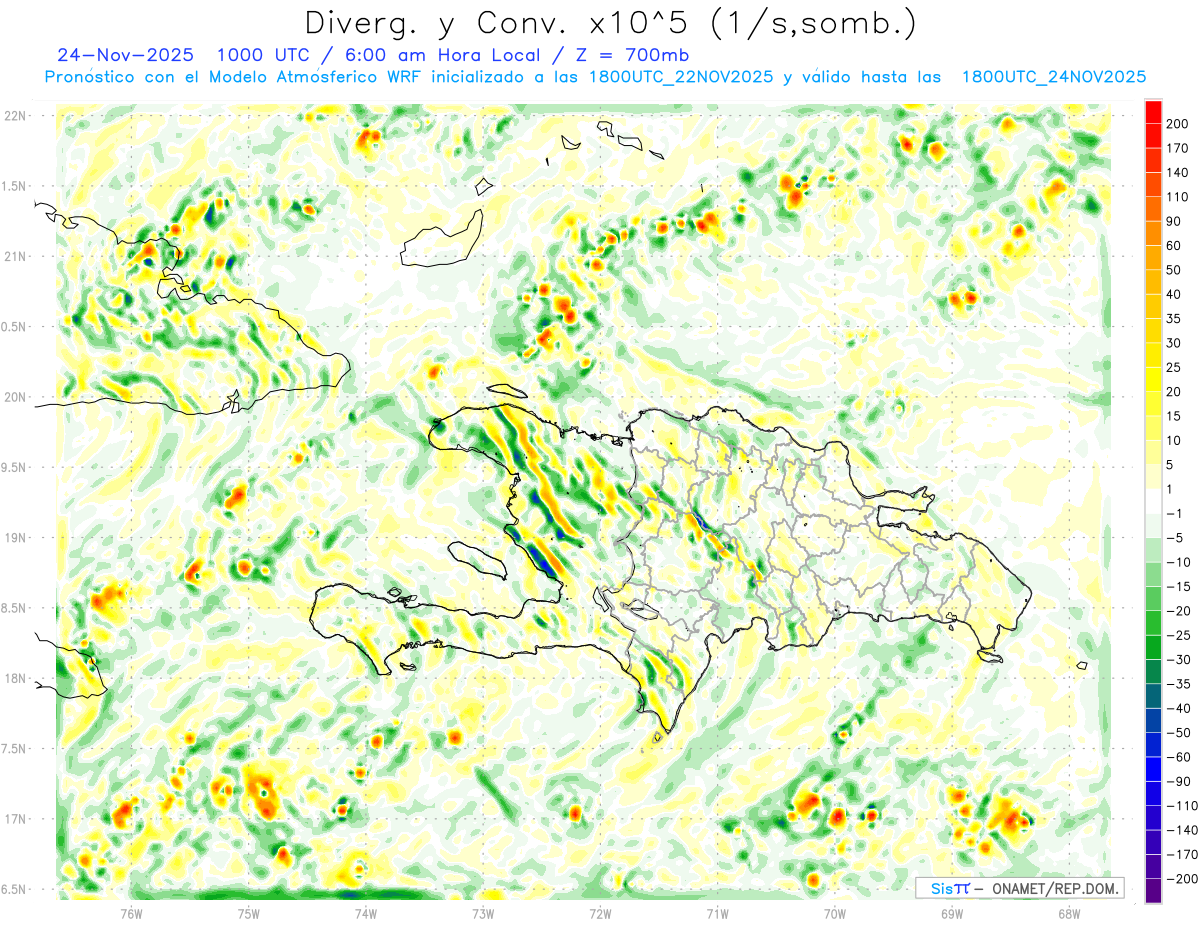Viewport: 1200px width, 927px height.
Task: Click the '71W' longitude label
Action: point(717,913)
